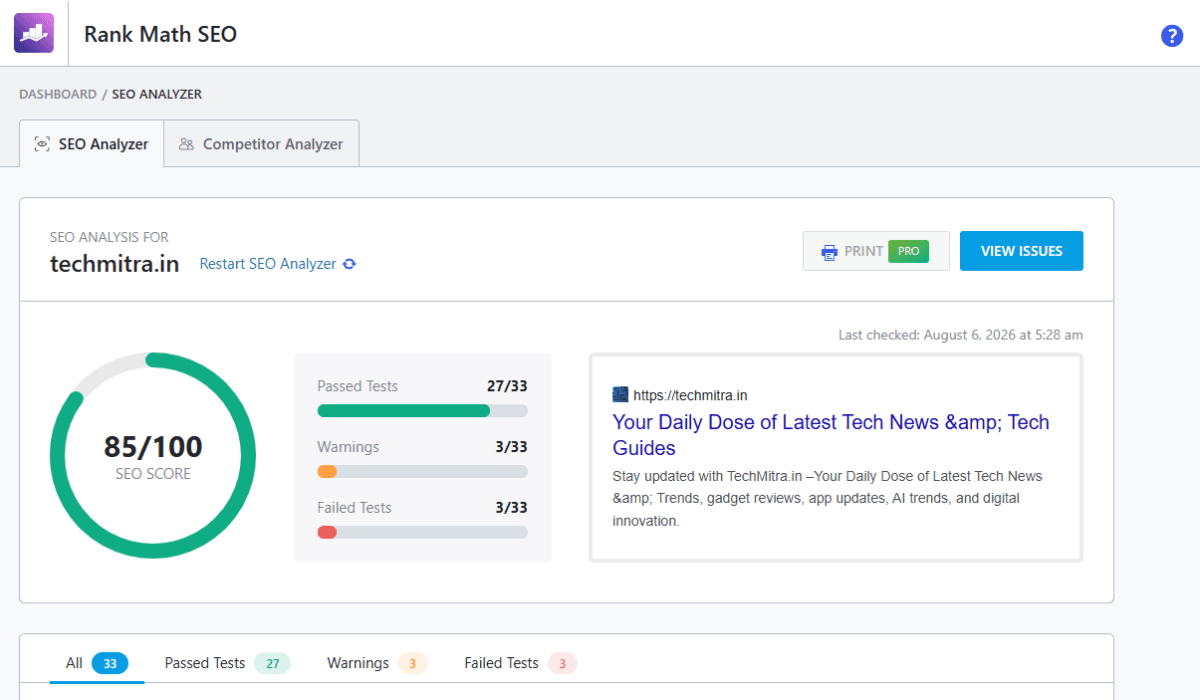Click the 3/33 value next to Warnings
This screenshot has width=1200, height=700.
click(x=511, y=447)
